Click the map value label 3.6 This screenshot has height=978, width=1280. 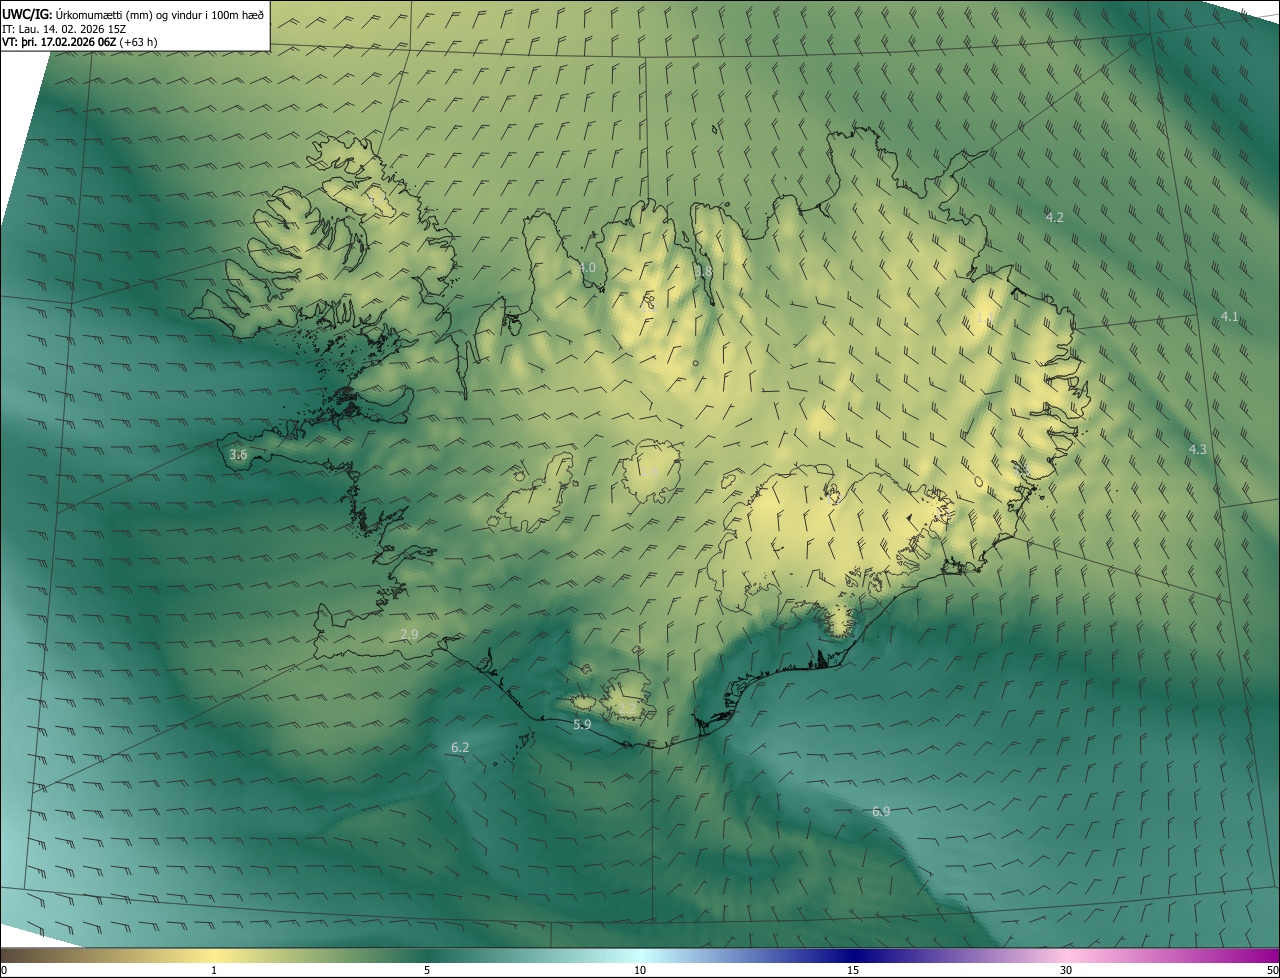click(238, 454)
